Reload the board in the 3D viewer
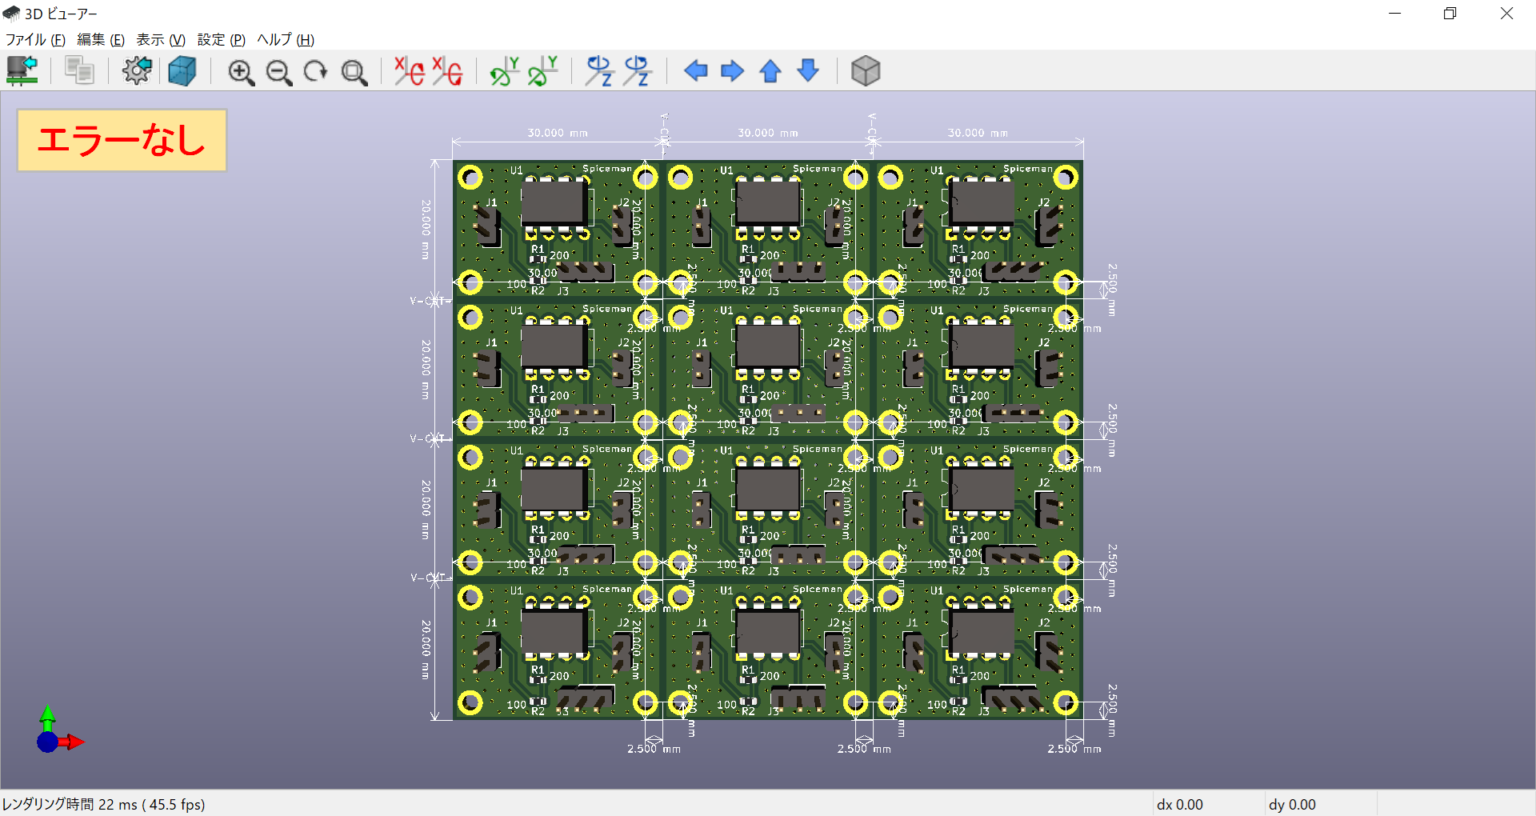This screenshot has width=1536, height=816. click(x=22, y=70)
